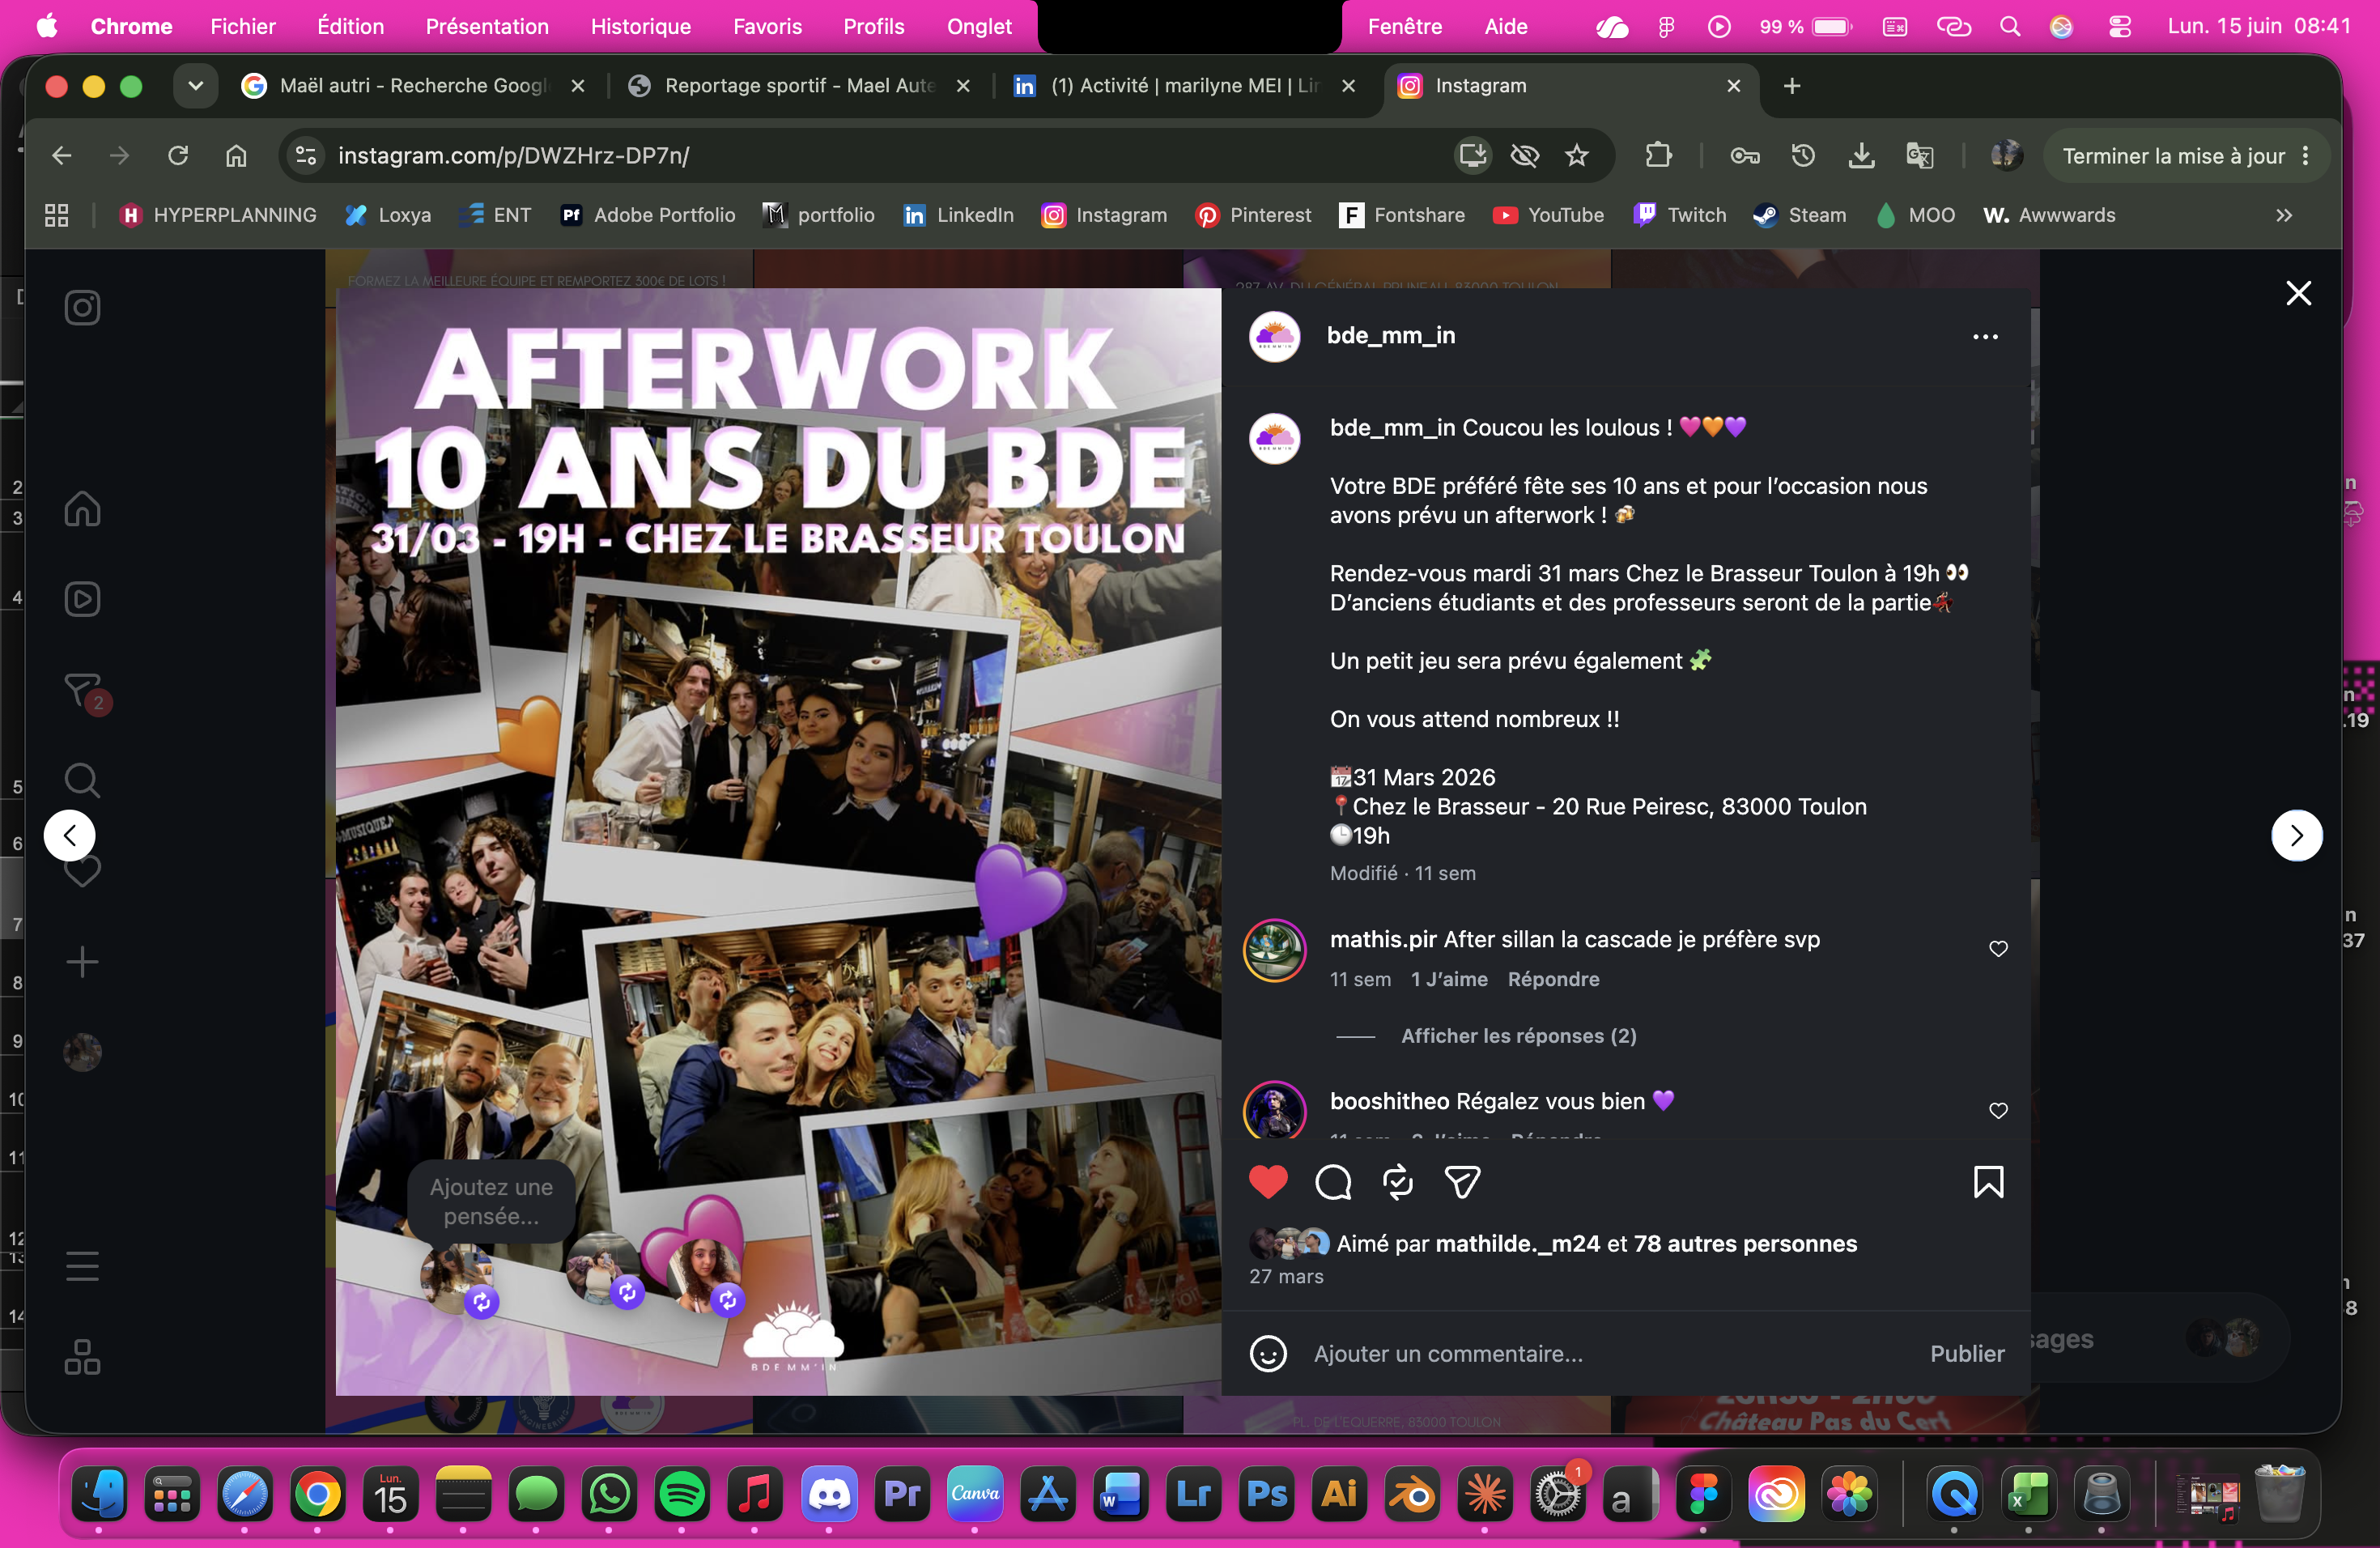Switch to Reportage sportif tab
Screen dimensions: 2380x1548
799,86
